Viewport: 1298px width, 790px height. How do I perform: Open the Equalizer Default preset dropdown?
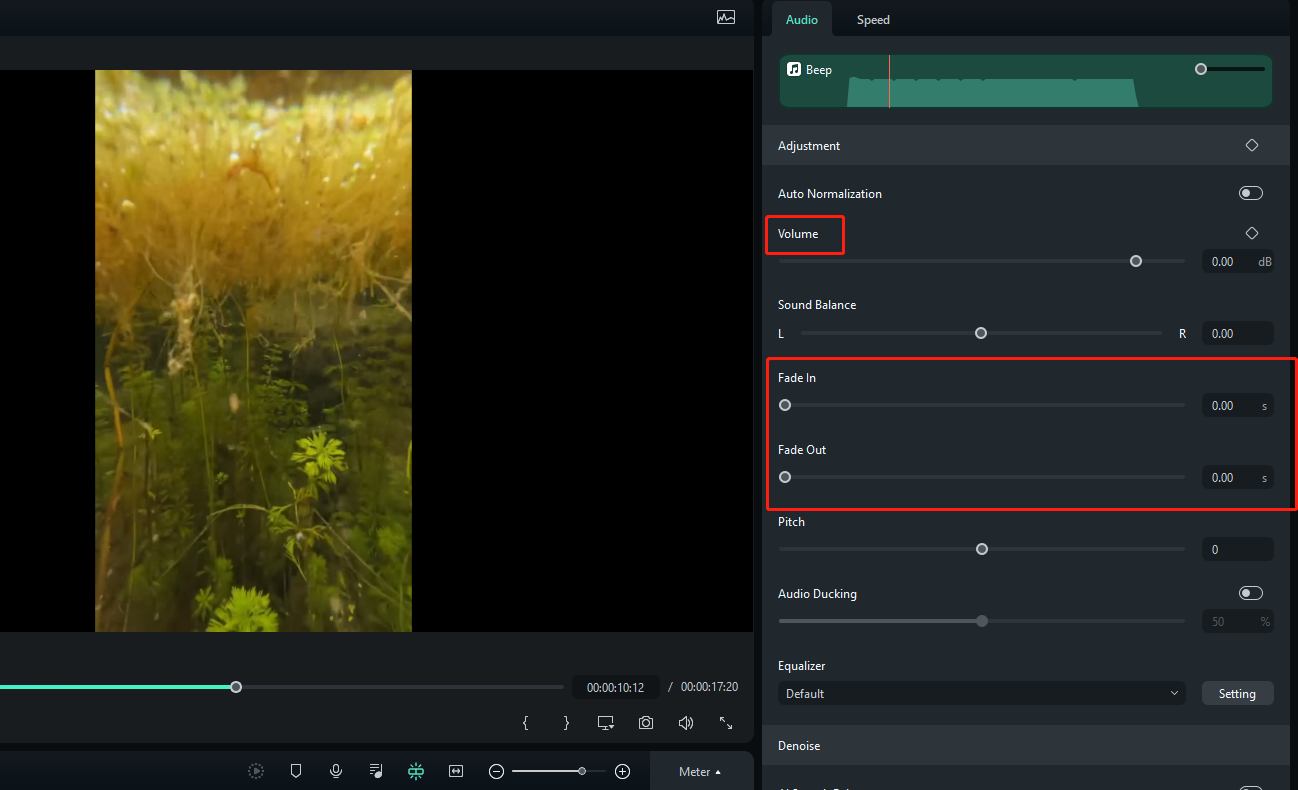pyautogui.click(x=981, y=693)
